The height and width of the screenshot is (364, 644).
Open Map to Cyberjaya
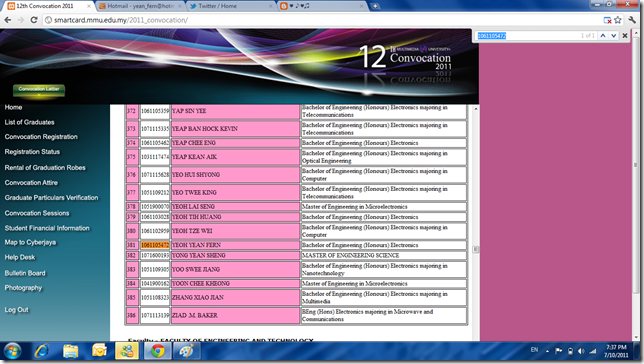(x=30, y=242)
